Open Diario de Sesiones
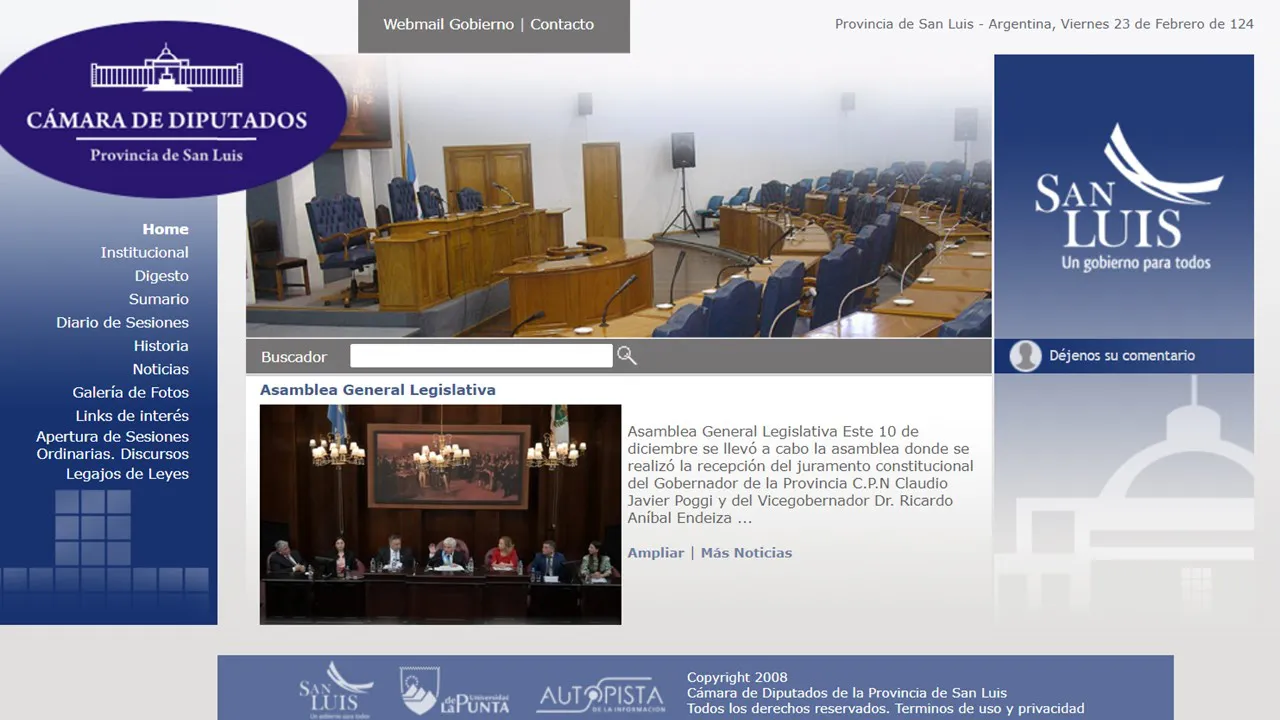Screen dimensions: 1280x720 122,322
